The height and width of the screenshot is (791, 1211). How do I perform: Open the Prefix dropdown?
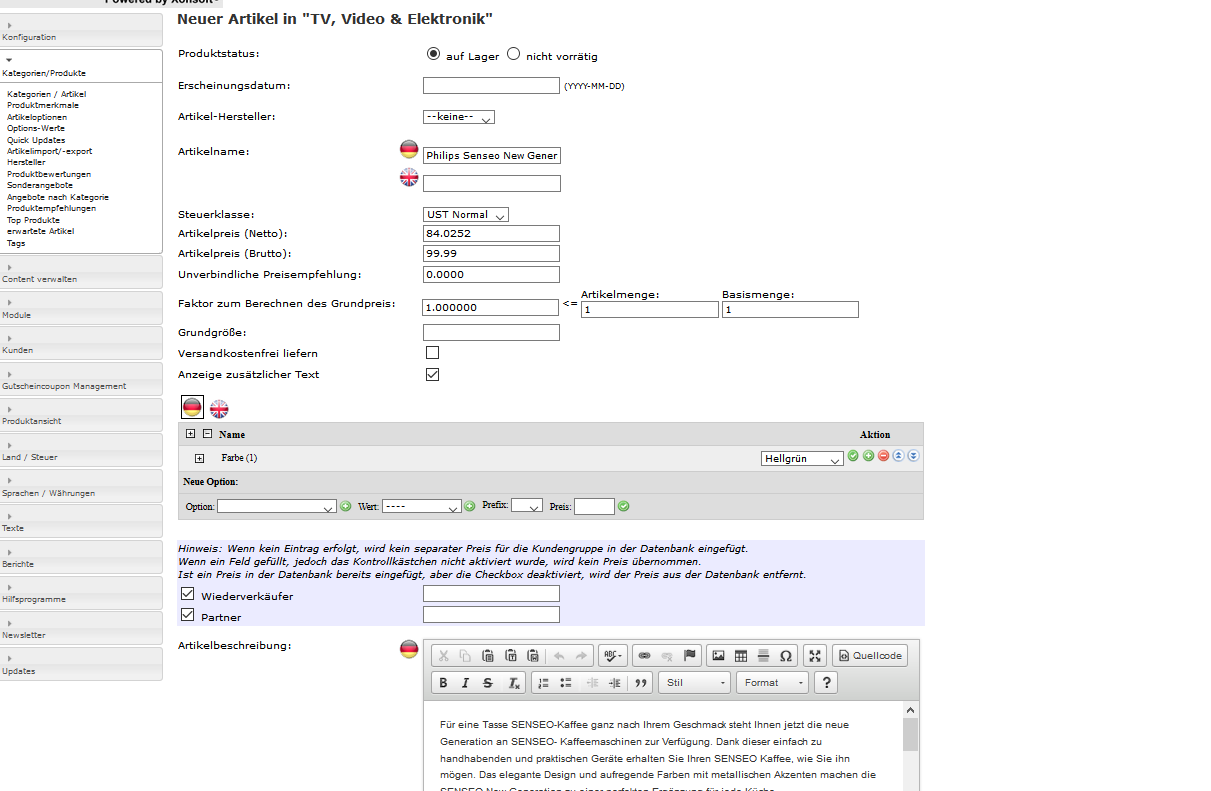527,507
